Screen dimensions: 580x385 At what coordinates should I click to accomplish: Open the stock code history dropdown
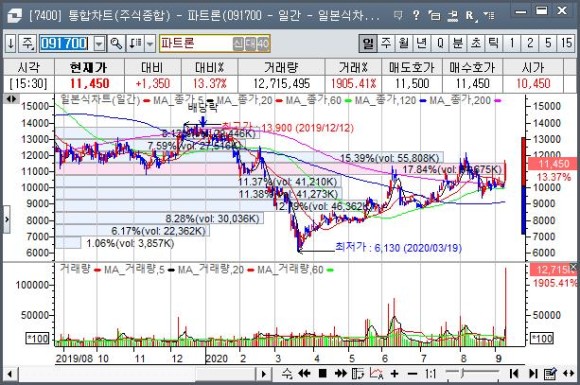pyautogui.click(x=99, y=44)
